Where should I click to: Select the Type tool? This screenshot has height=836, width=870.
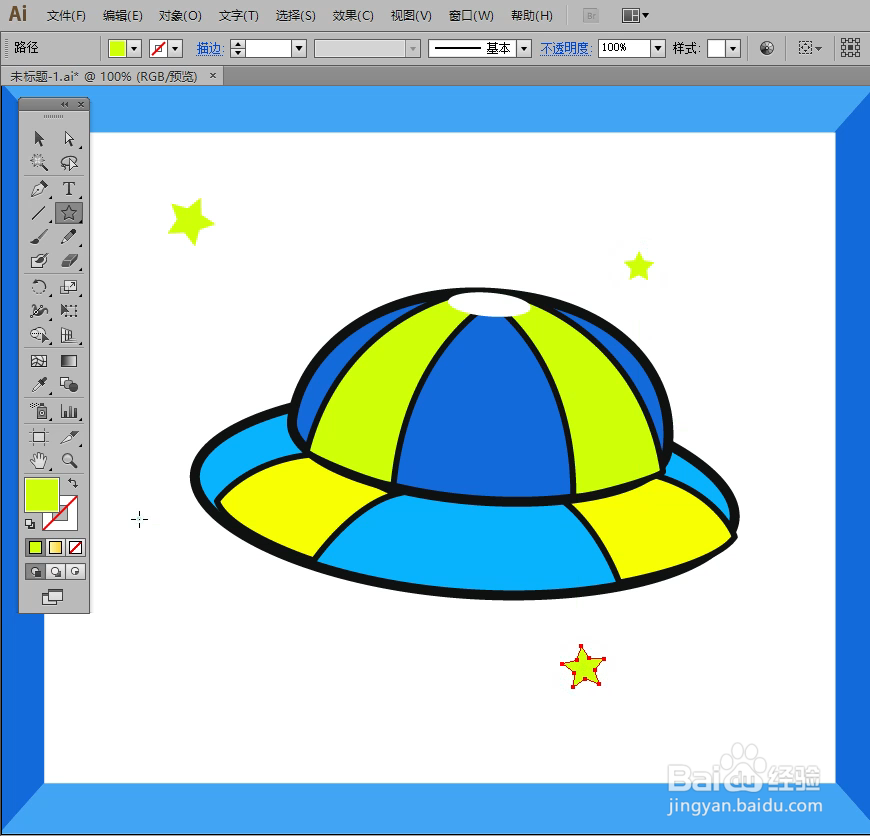69,189
